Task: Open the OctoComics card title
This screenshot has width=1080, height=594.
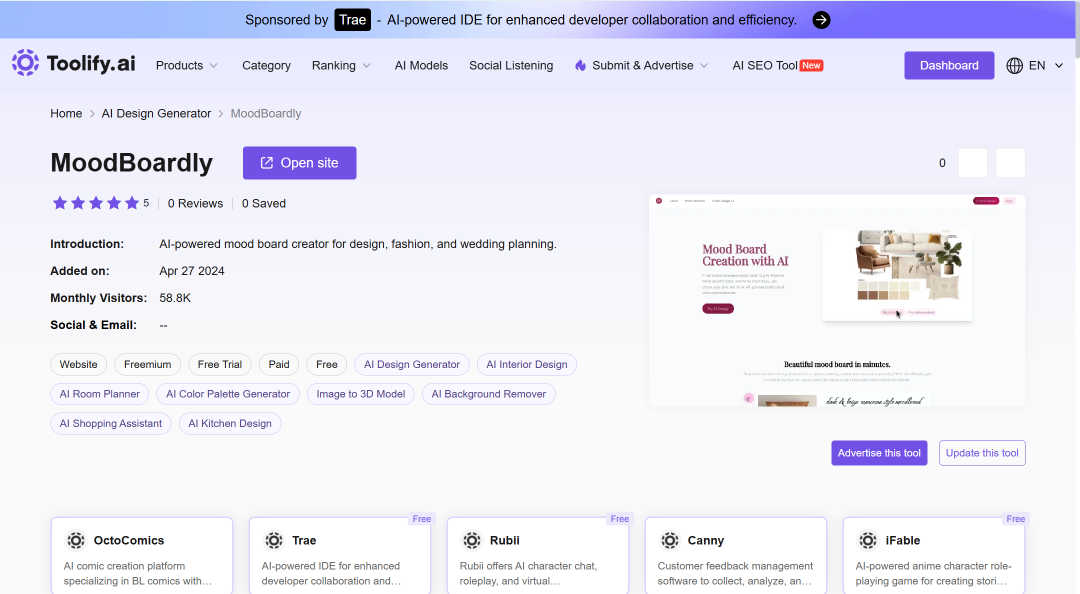Action: [129, 540]
